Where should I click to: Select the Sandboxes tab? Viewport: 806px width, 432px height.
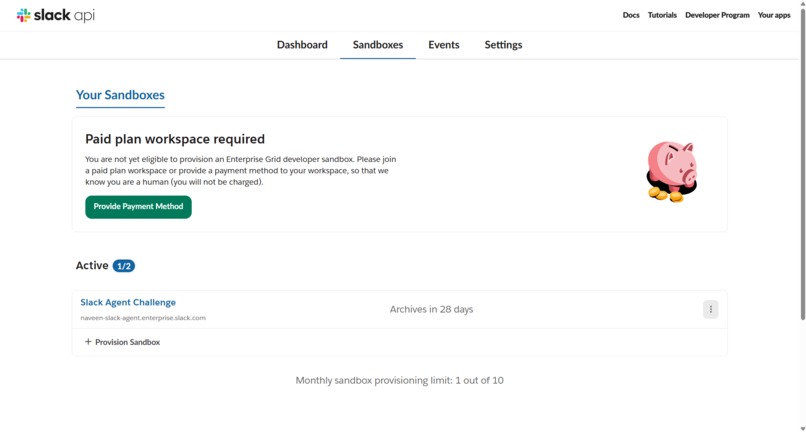[x=378, y=45]
